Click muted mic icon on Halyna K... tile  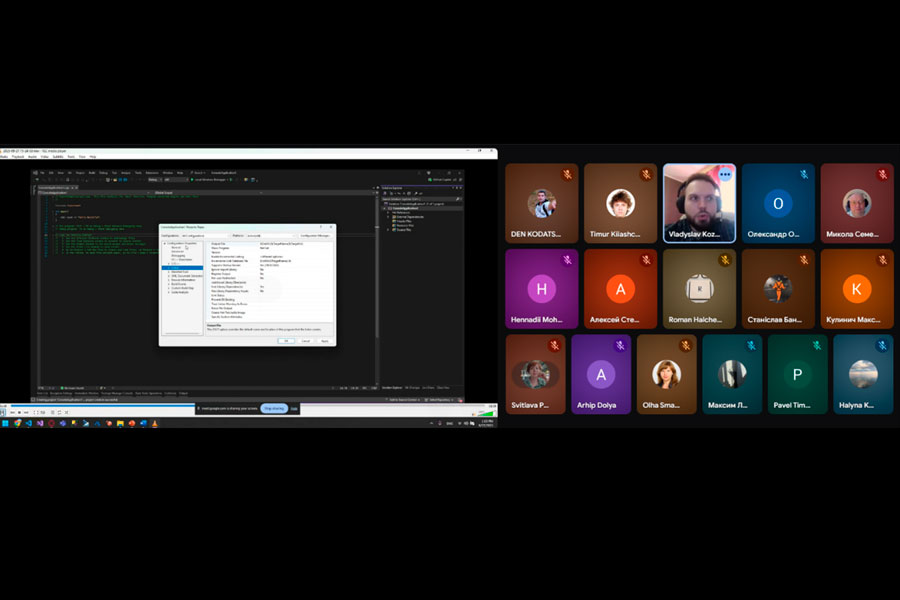click(882, 345)
